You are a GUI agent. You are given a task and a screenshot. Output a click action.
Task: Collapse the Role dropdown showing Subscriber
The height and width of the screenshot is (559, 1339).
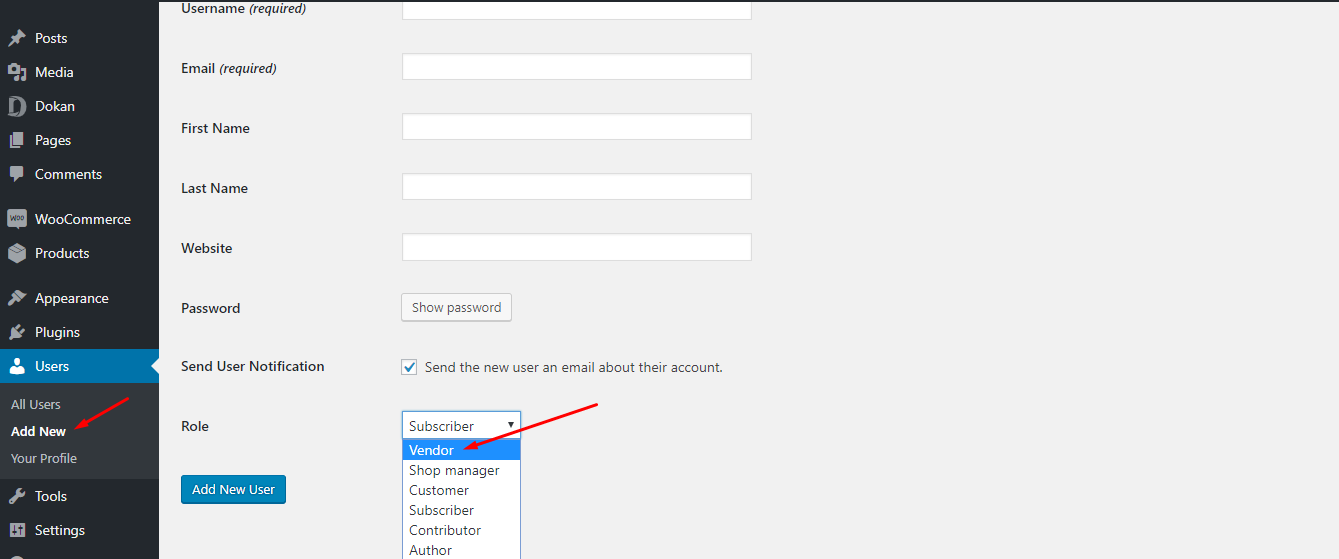[461, 425]
